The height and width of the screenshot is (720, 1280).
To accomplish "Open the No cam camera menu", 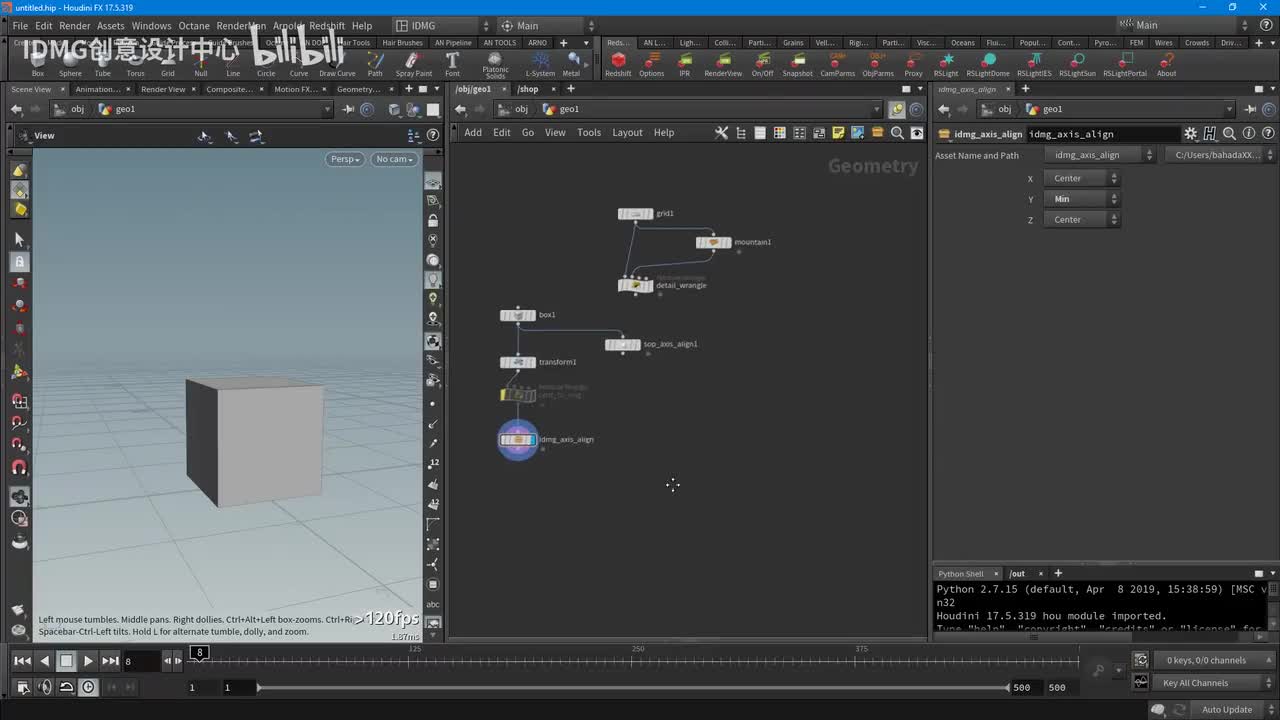I will click(x=394, y=159).
